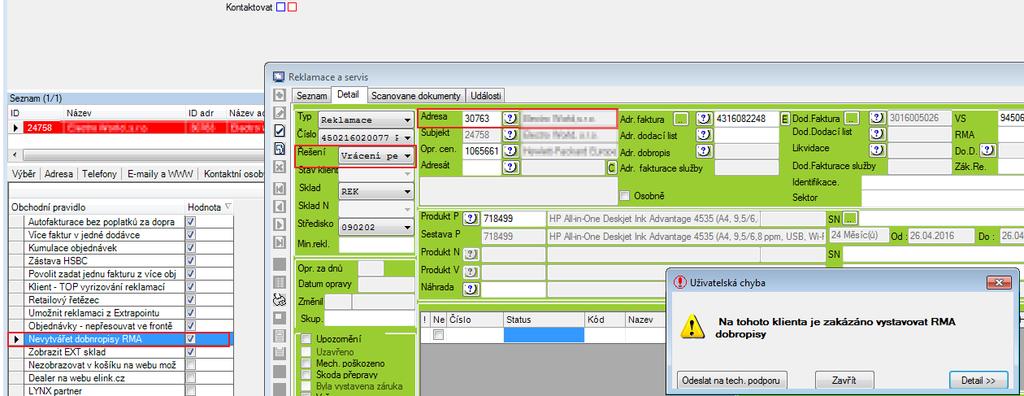Click the Adresa field containing 30763

point(483,119)
